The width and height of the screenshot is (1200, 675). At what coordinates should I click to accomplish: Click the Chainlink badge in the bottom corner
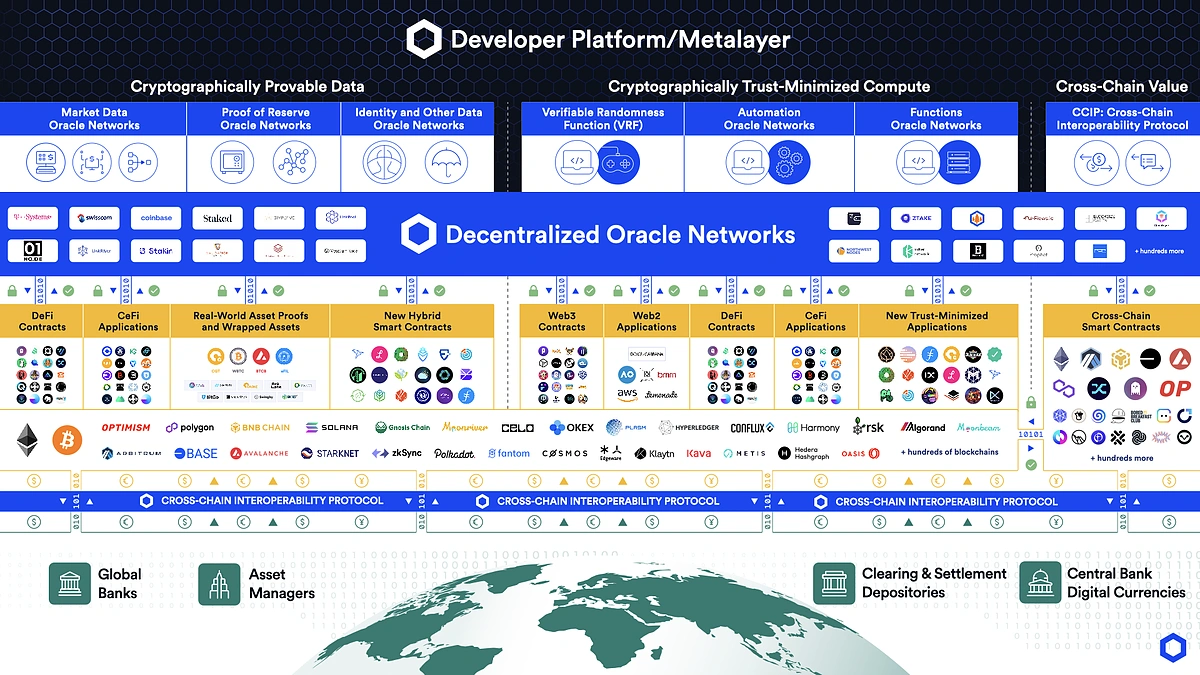pos(1173,649)
